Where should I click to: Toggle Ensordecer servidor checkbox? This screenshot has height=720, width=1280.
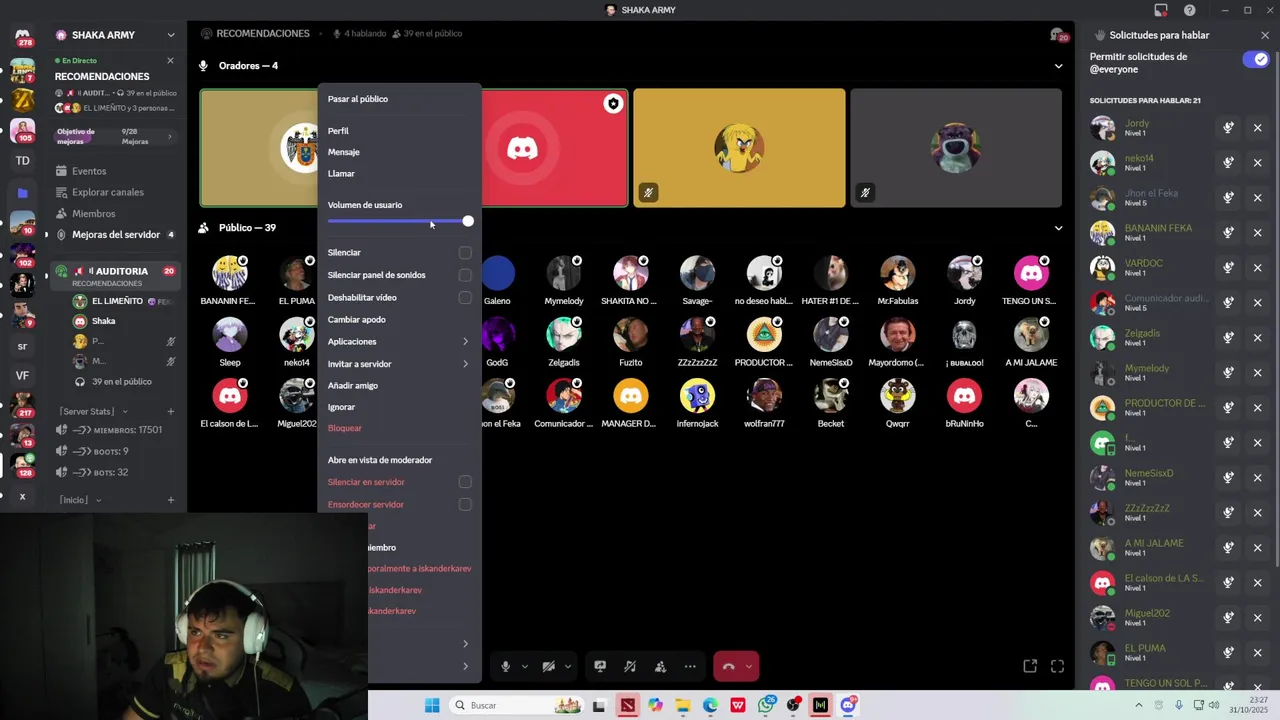coord(465,505)
